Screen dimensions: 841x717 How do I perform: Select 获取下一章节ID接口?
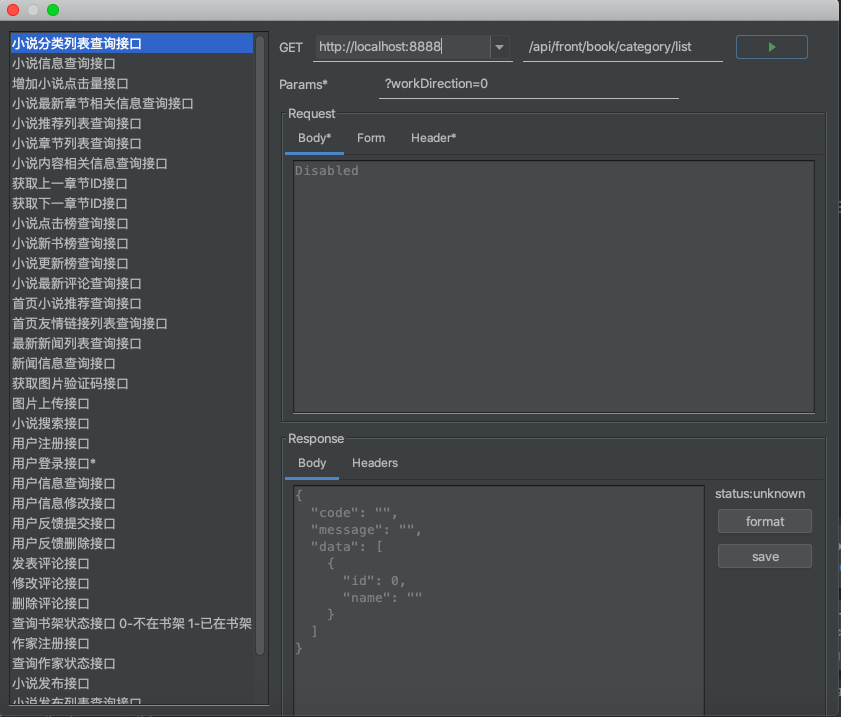(132, 204)
